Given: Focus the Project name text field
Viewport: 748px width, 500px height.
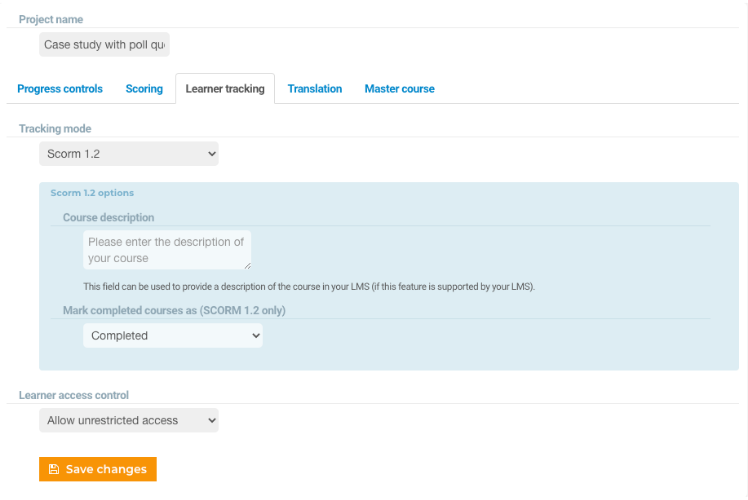Looking at the screenshot, I should pos(104,44).
